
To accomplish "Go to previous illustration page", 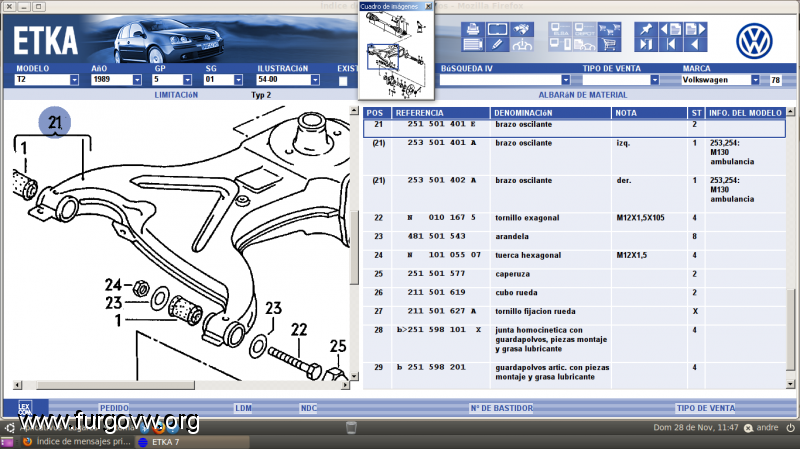I will 670,29.
